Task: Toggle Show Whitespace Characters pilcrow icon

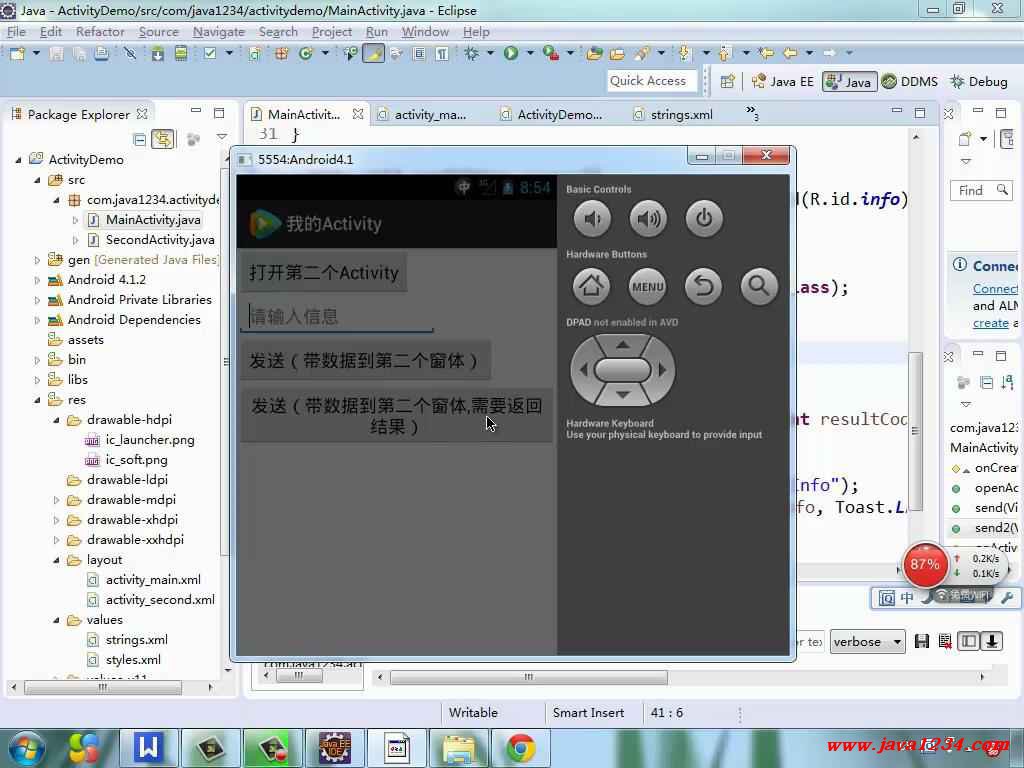Action: [442, 54]
